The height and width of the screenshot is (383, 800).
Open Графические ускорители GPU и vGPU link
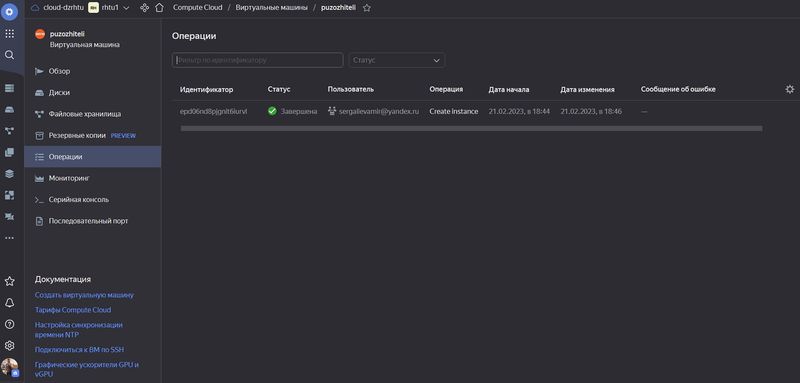87,369
